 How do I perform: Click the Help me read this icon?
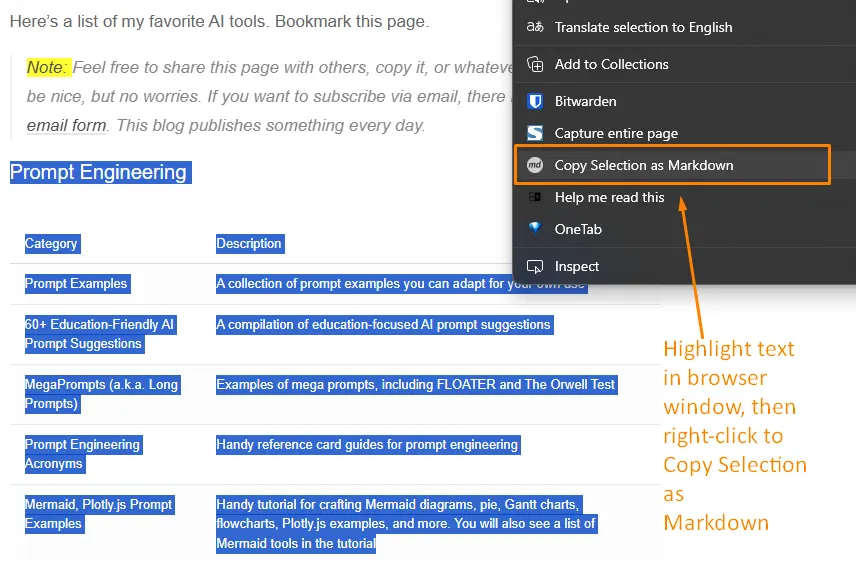click(535, 197)
